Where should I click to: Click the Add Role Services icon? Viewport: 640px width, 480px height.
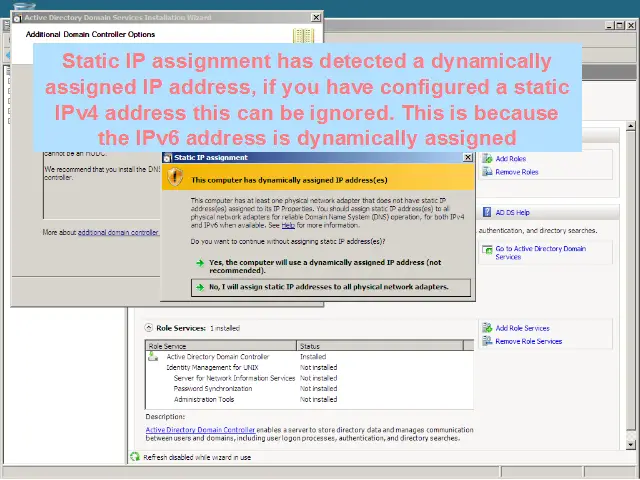[487, 328]
